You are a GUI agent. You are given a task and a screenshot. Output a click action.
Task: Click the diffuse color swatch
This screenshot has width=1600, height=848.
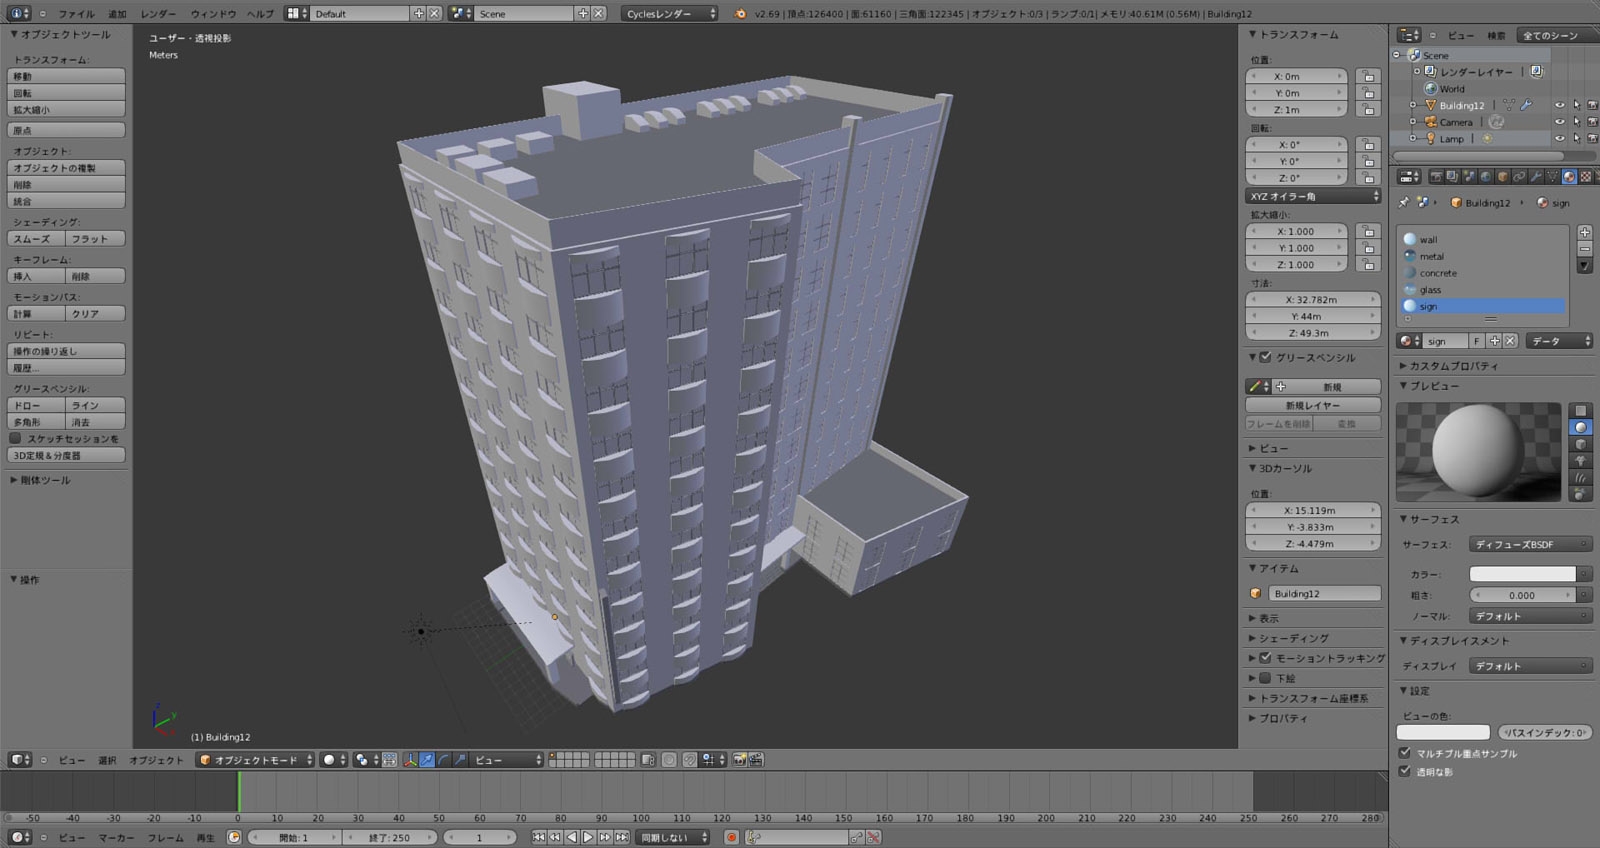point(1522,574)
